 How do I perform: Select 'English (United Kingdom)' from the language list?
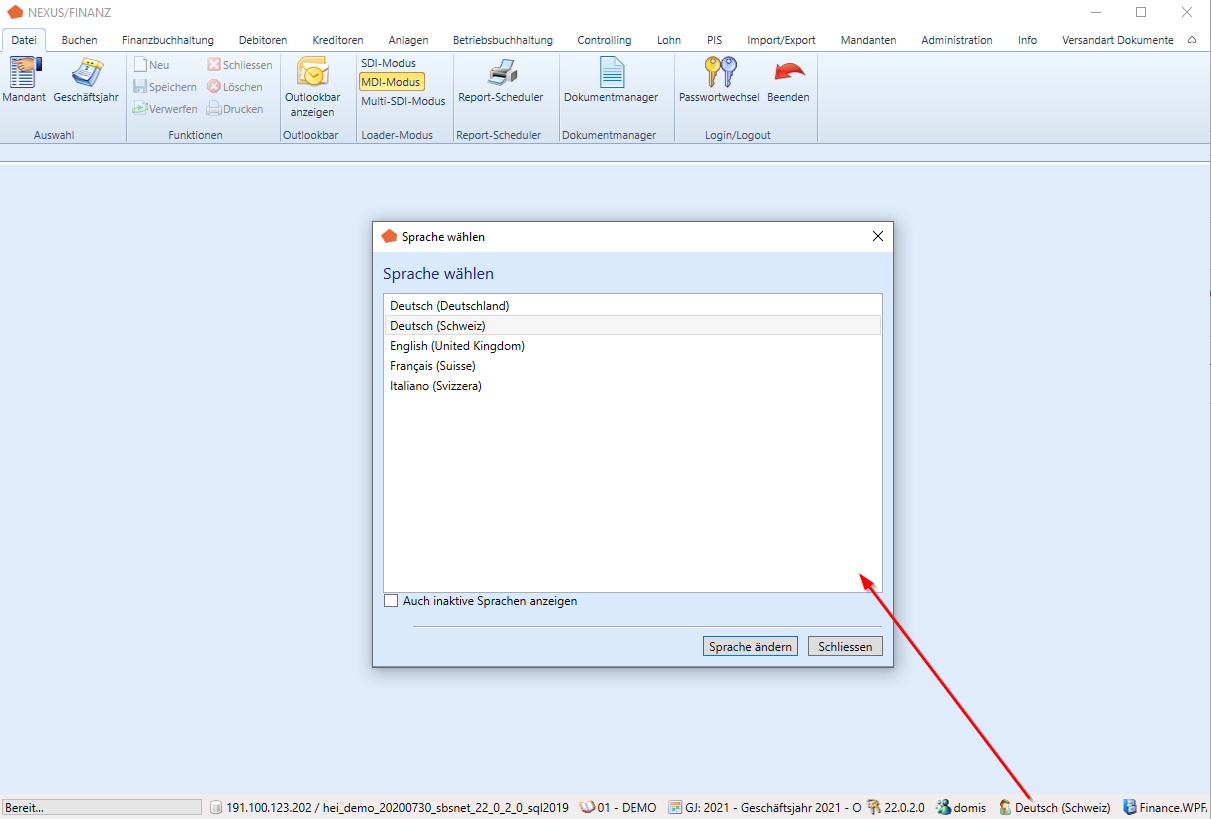pyautogui.click(x=457, y=346)
